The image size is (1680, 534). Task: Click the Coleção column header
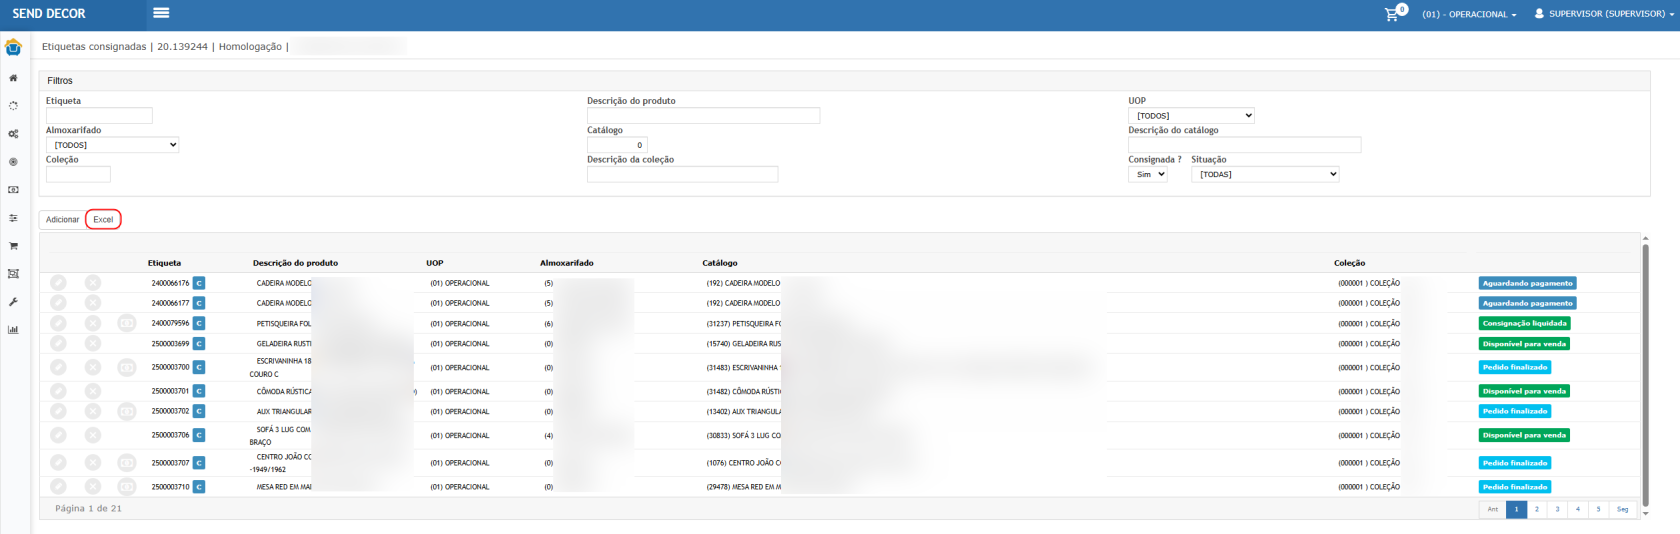[1349, 263]
